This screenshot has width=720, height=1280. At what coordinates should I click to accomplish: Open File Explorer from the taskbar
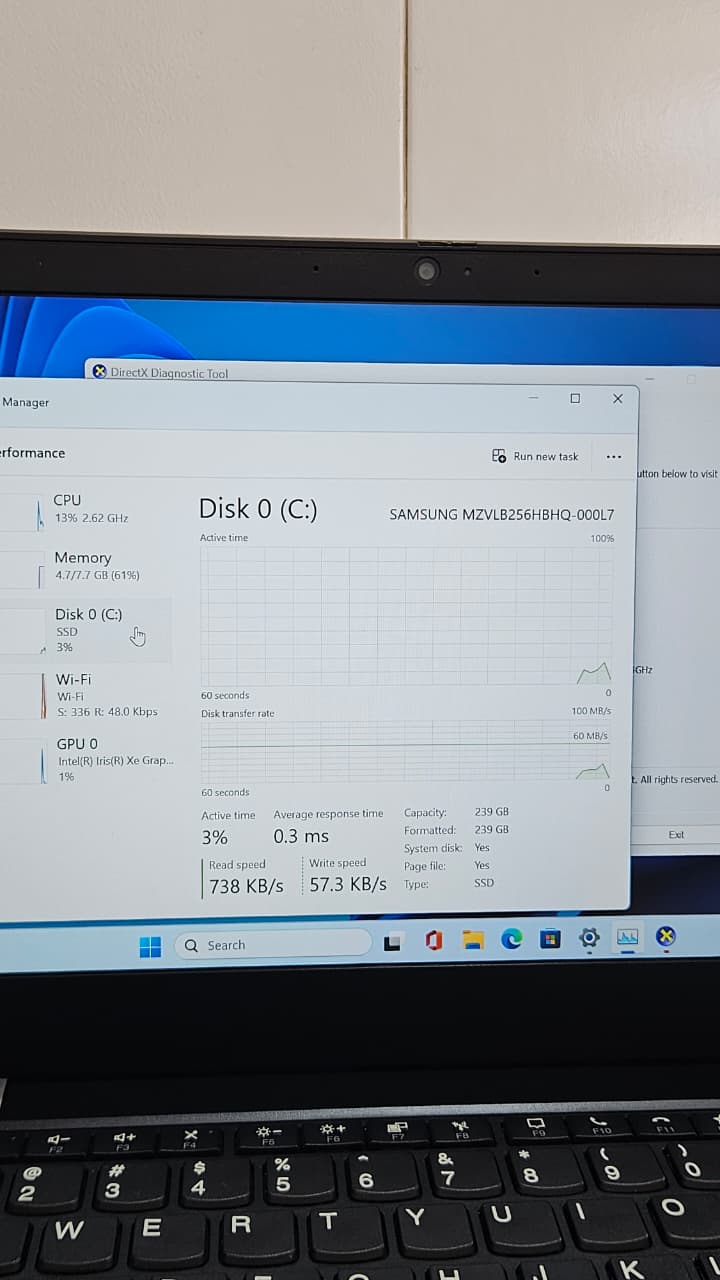tap(472, 940)
